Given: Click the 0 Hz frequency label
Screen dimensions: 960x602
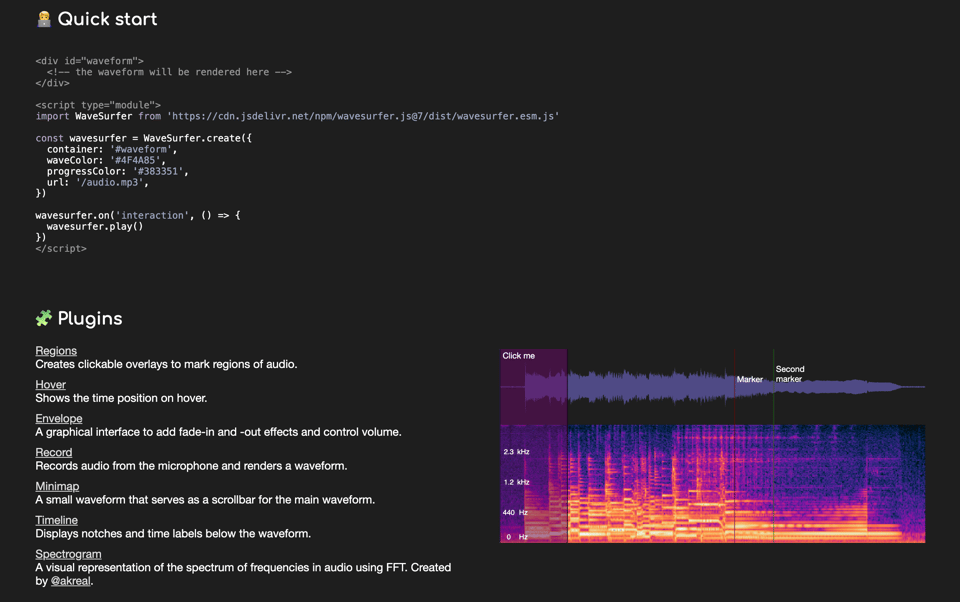Looking at the screenshot, I should pyautogui.click(x=516, y=537).
